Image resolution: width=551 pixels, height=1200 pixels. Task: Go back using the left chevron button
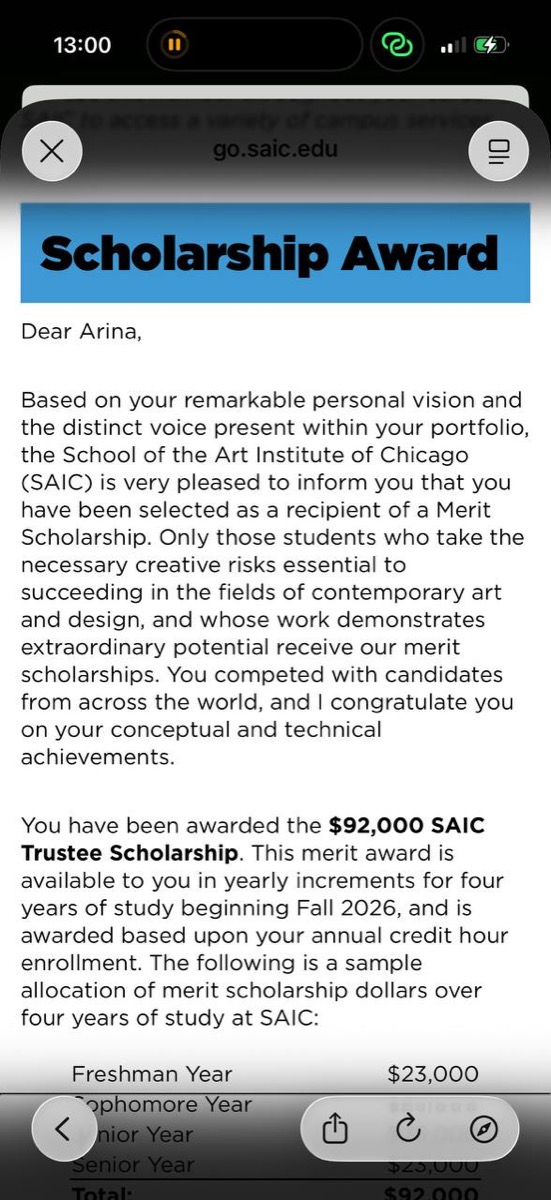62,1129
